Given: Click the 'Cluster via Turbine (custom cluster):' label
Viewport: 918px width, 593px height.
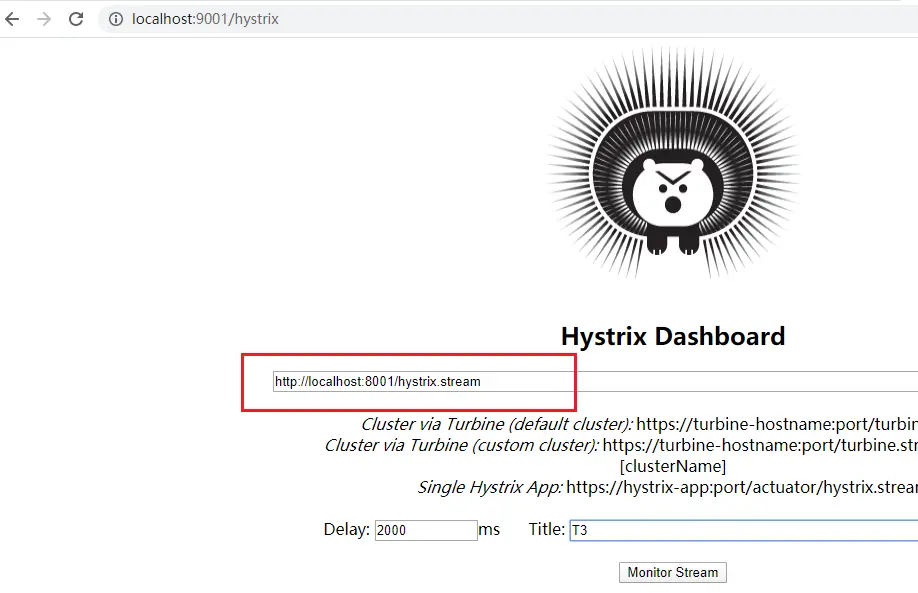Looking at the screenshot, I should [461, 445].
